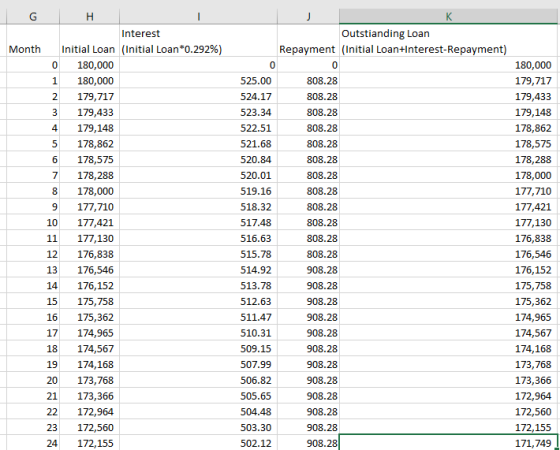The width and height of the screenshot is (560, 450).
Task: Select first repayment cell of 908.28 in month 13
Action: [308, 270]
